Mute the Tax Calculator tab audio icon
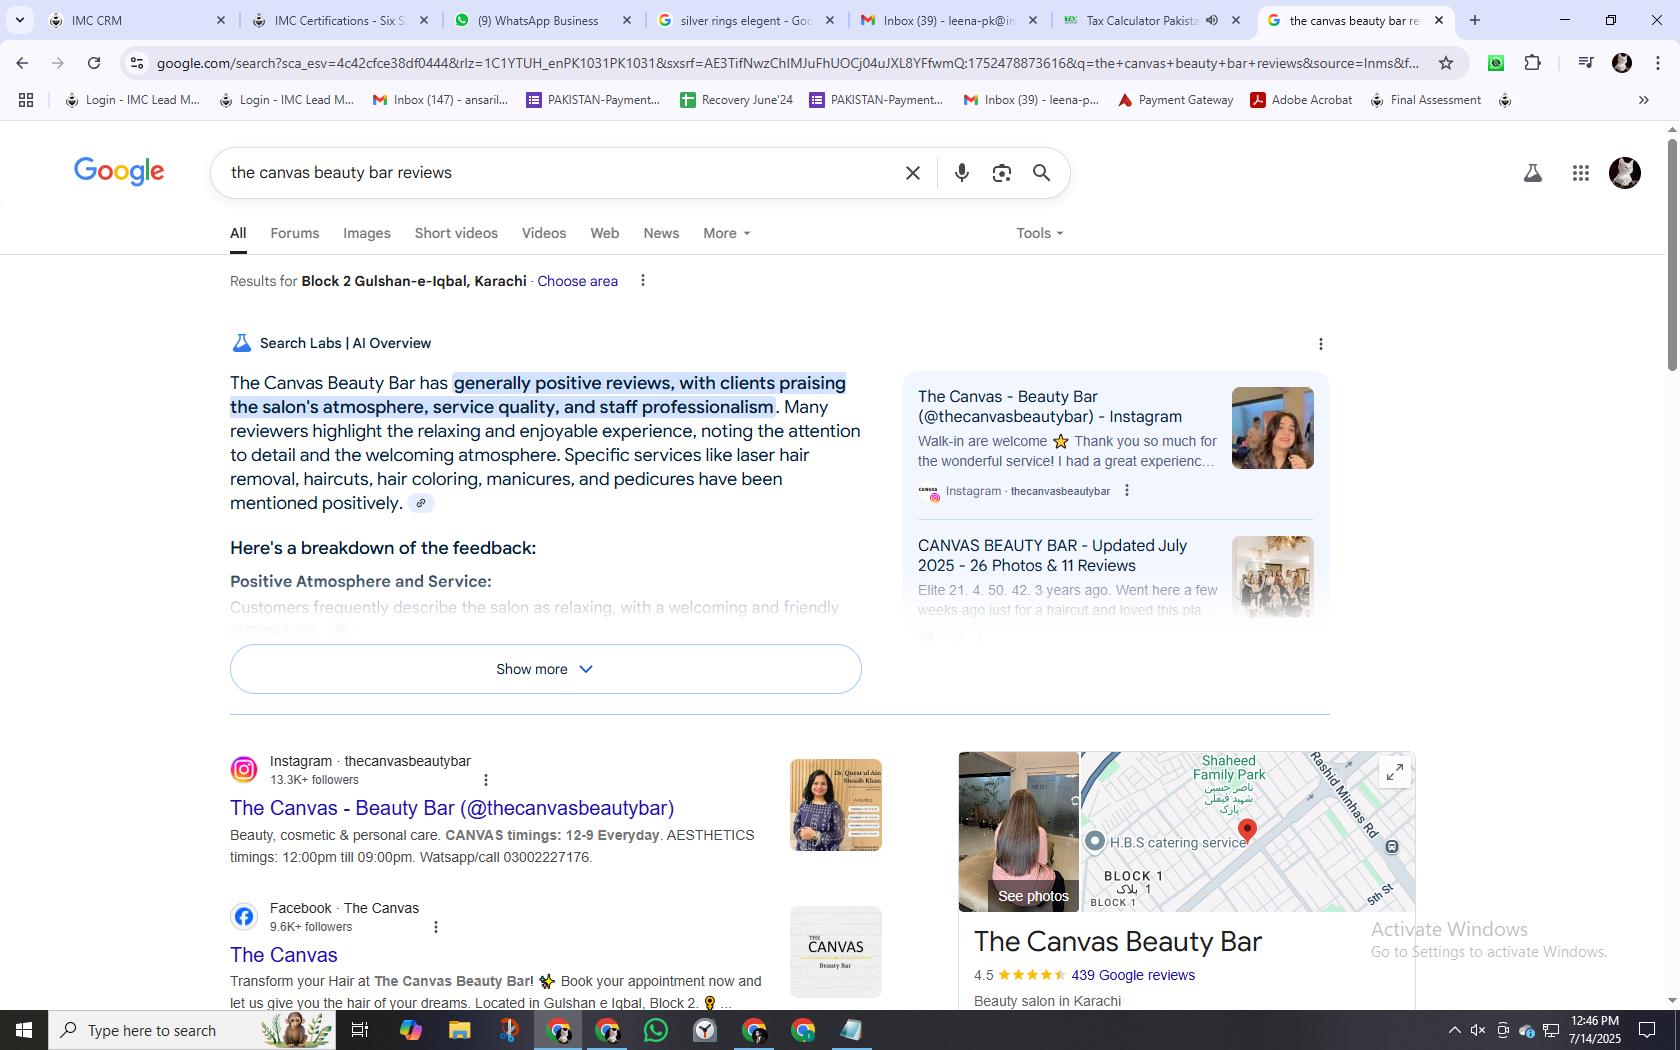The height and width of the screenshot is (1050, 1680). 1212,20
